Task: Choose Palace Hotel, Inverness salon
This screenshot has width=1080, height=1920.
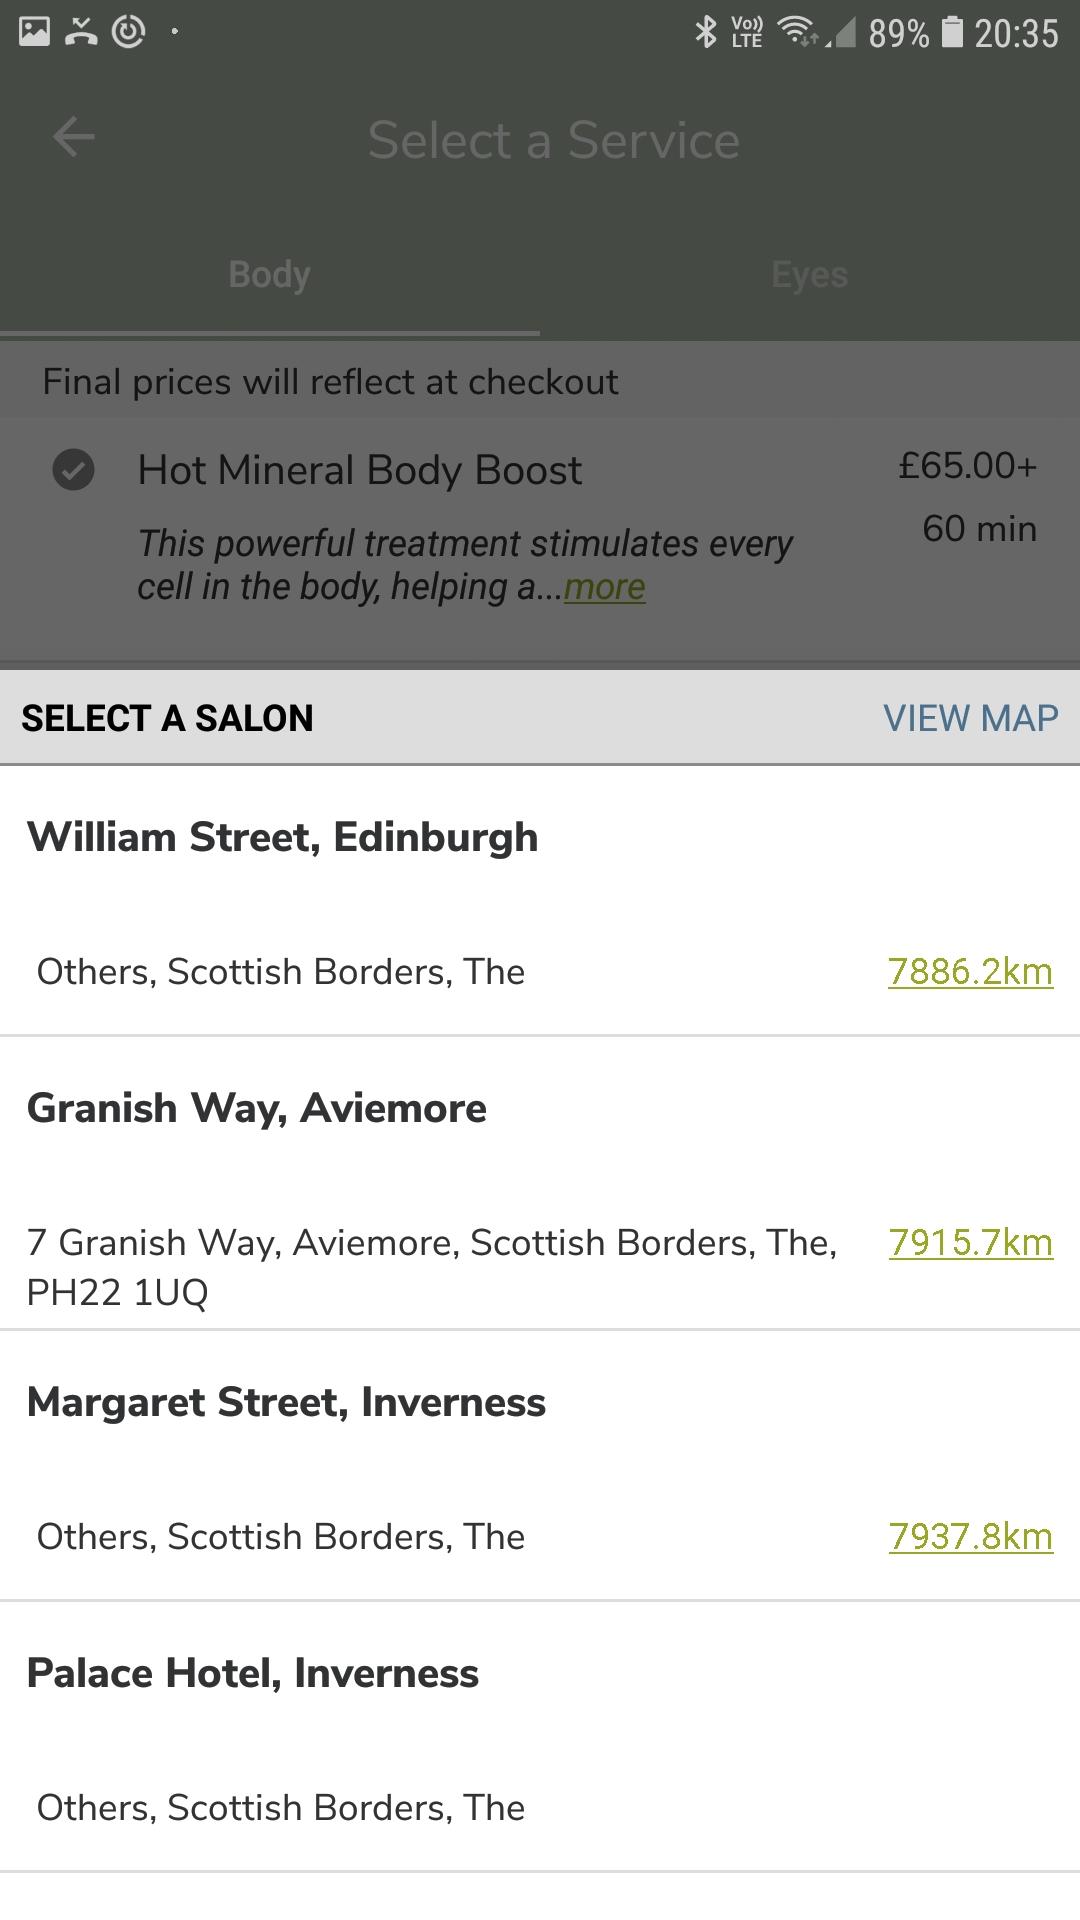Action: [x=252, y=1674]
